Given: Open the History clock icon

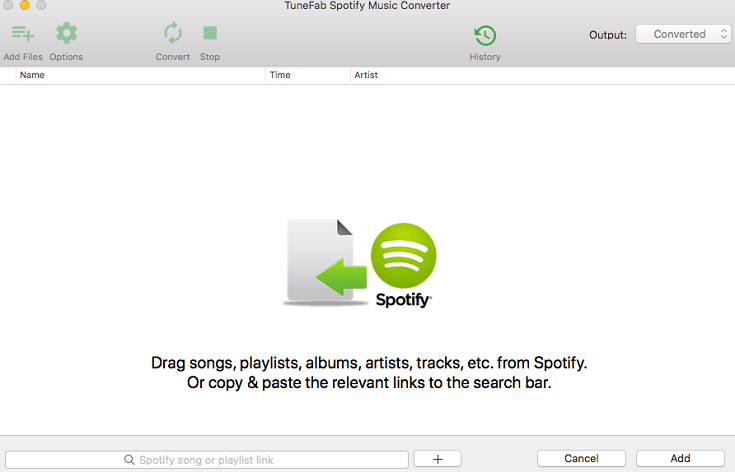Looking at the screenshot, I should tap(485, 35).
